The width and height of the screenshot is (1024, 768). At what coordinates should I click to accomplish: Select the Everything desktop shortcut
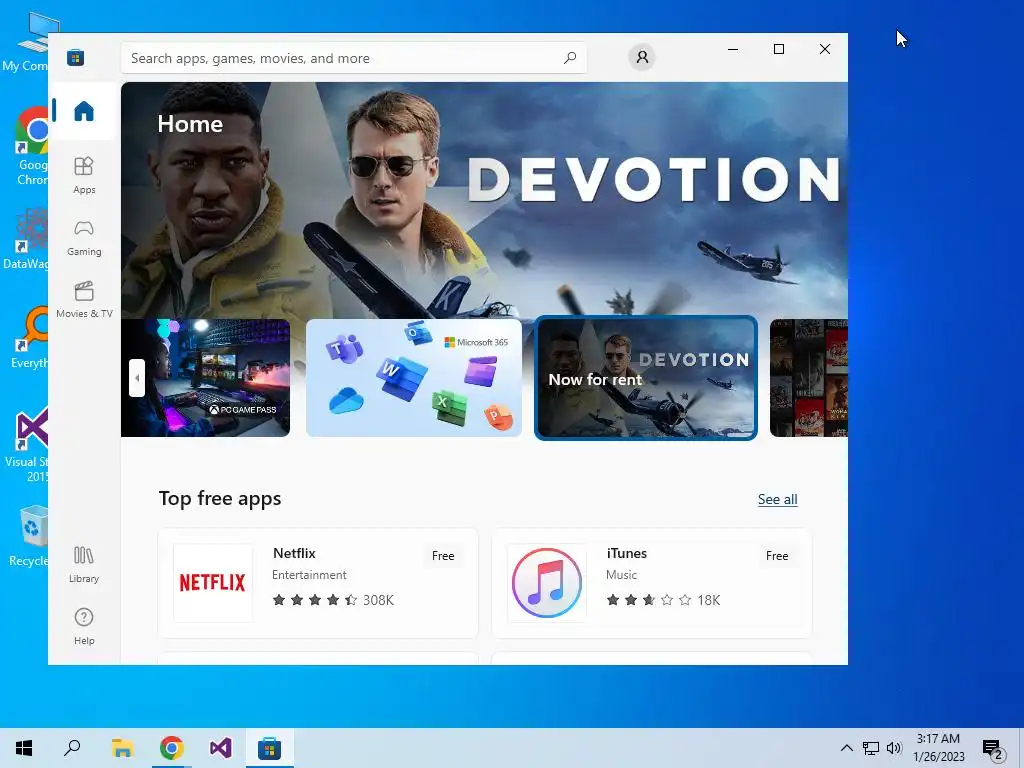pos(29,338)
